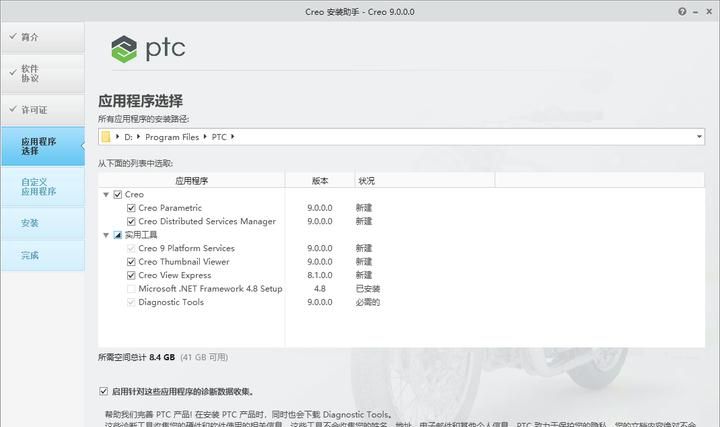Screen dimensions: 720x427
Task: Uncheck Creo Thumbnail Viewer checkbox
Action: click(x=131, y=262)
